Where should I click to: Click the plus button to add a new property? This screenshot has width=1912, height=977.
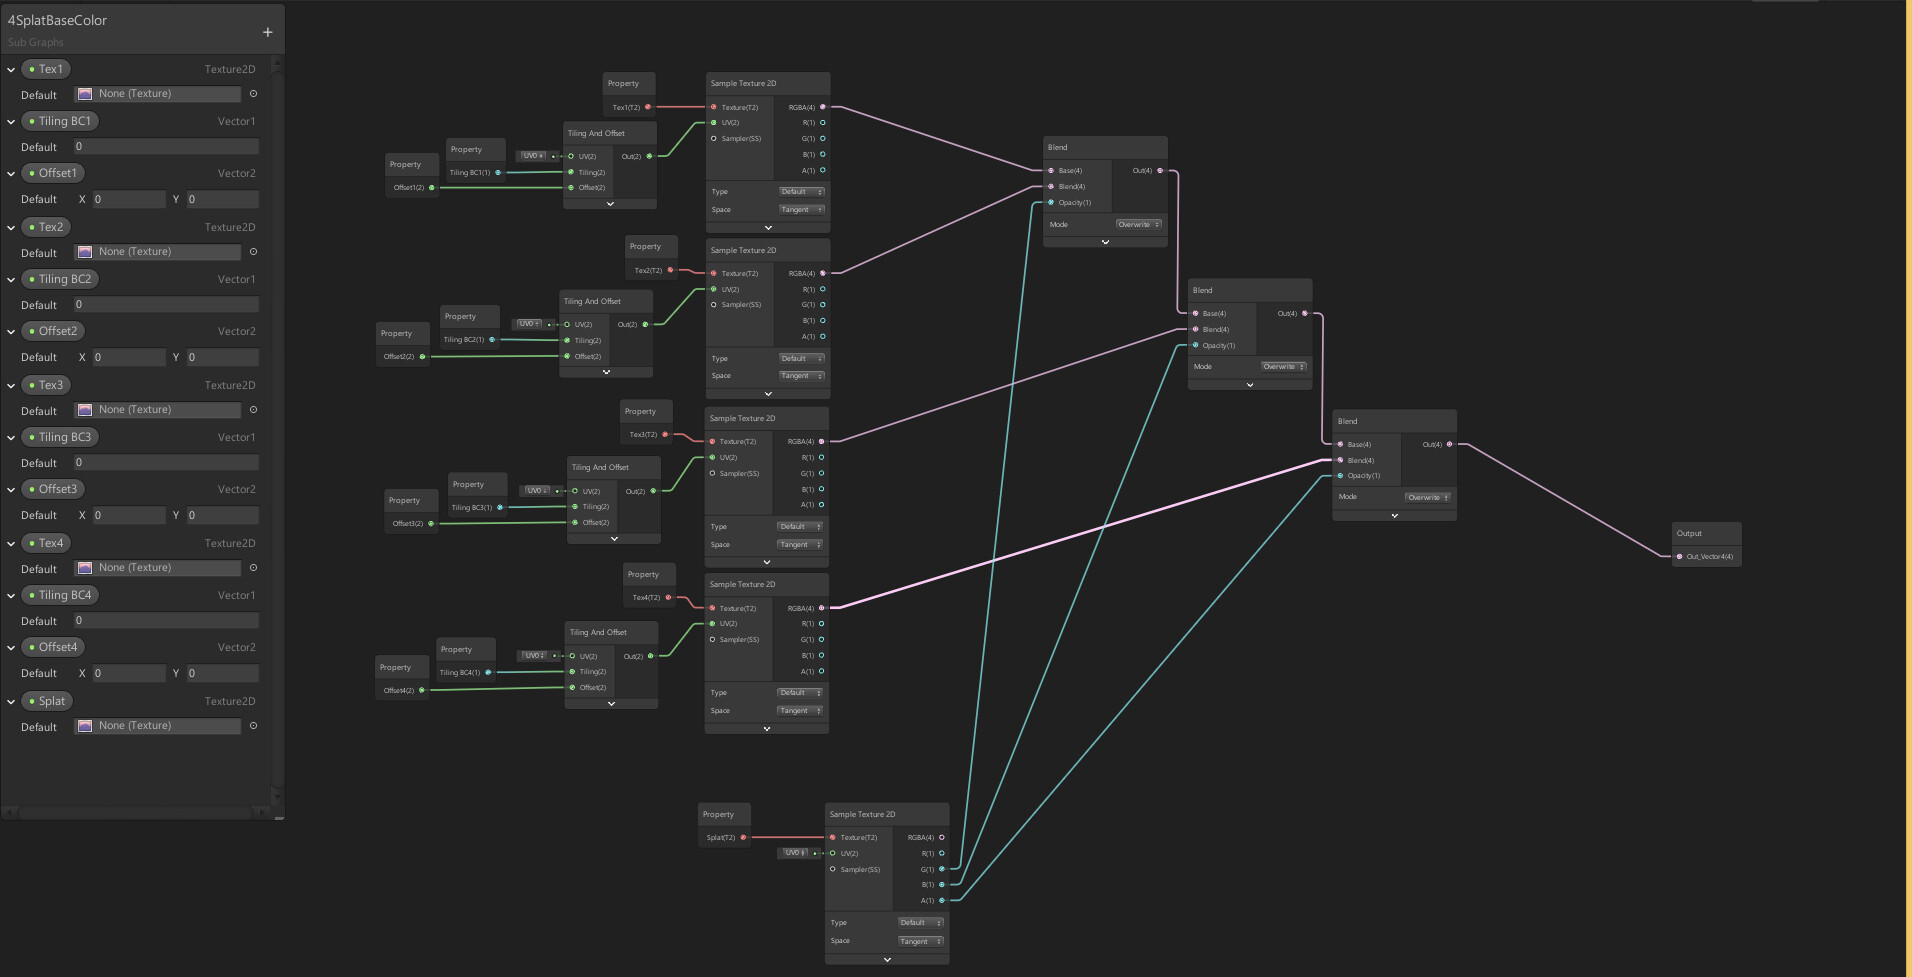[267, 31]
